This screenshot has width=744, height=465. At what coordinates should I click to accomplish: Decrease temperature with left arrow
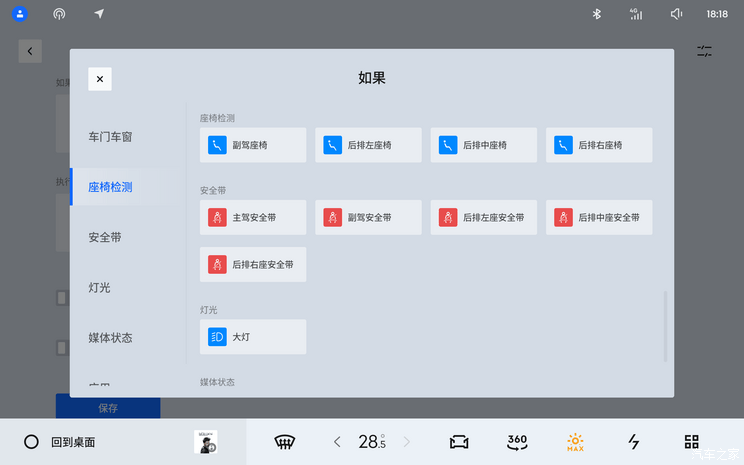337,442
